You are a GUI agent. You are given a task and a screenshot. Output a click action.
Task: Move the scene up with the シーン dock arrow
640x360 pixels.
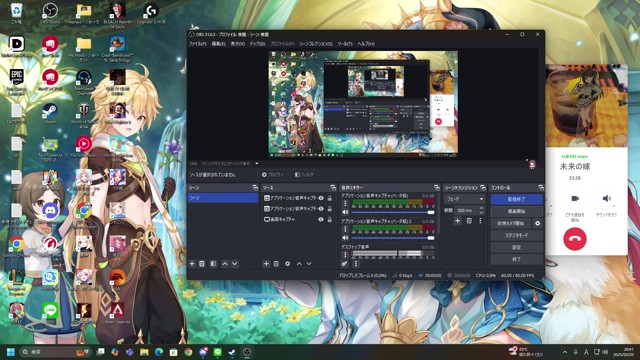tap(224, 264)
